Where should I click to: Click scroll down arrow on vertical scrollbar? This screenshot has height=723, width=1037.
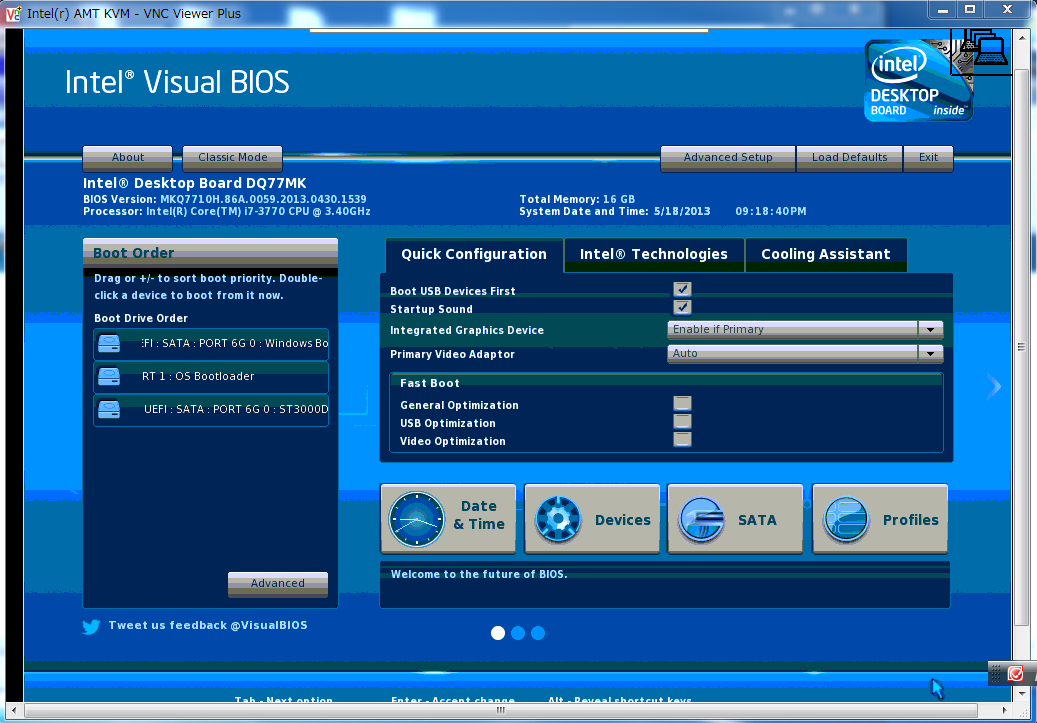pyautogui.click(x=1022, y=693)
